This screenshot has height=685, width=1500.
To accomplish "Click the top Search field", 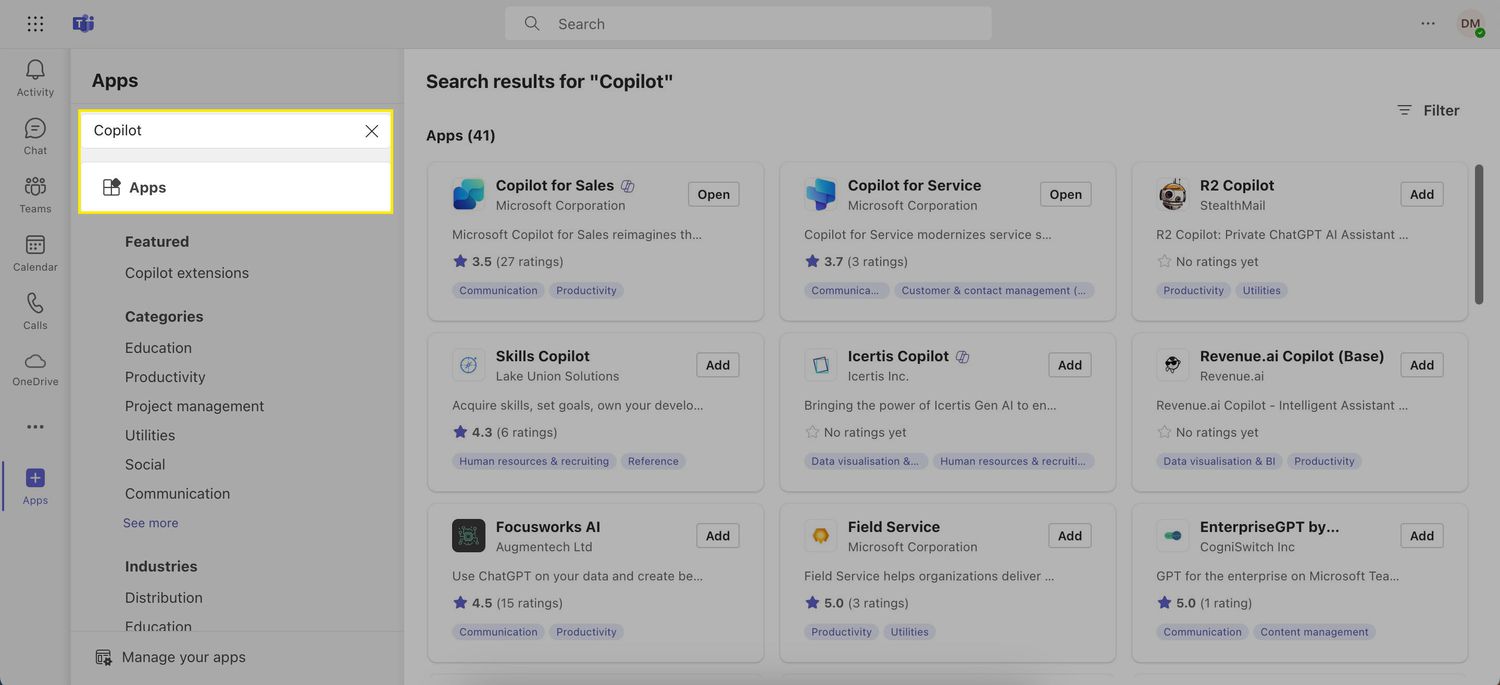I will pyautogui.click(x=748, y=24).
